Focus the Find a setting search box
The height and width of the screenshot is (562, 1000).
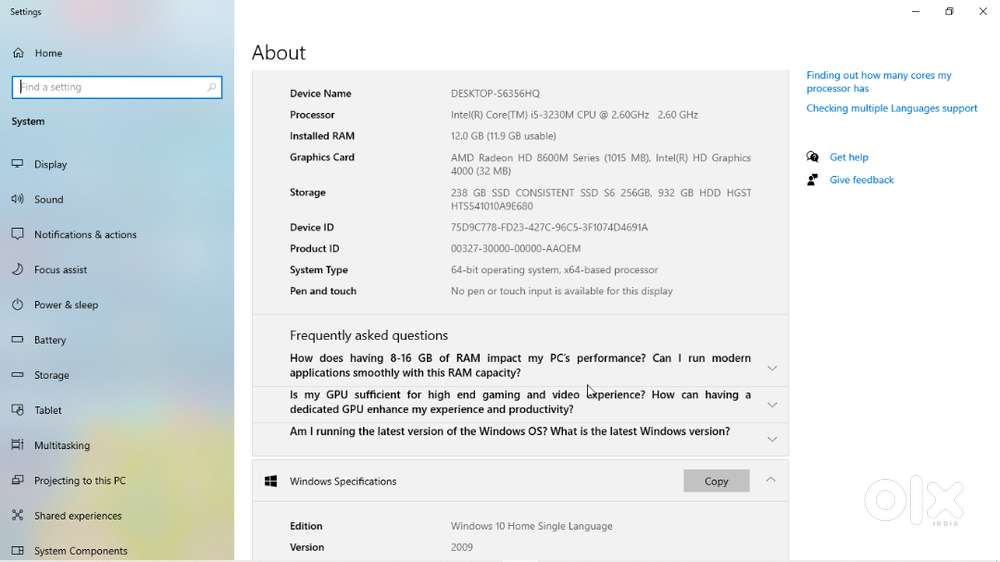(x=117, y=87)
